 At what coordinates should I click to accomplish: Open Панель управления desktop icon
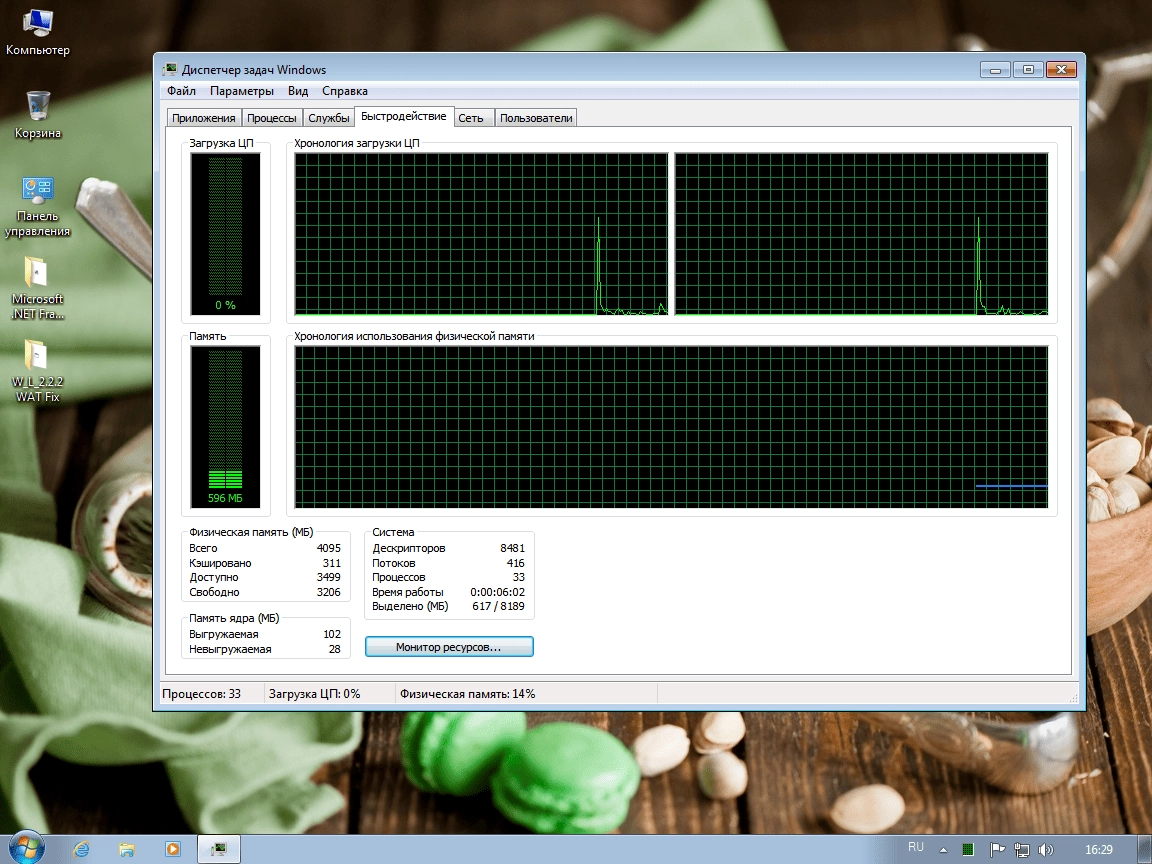37,206
